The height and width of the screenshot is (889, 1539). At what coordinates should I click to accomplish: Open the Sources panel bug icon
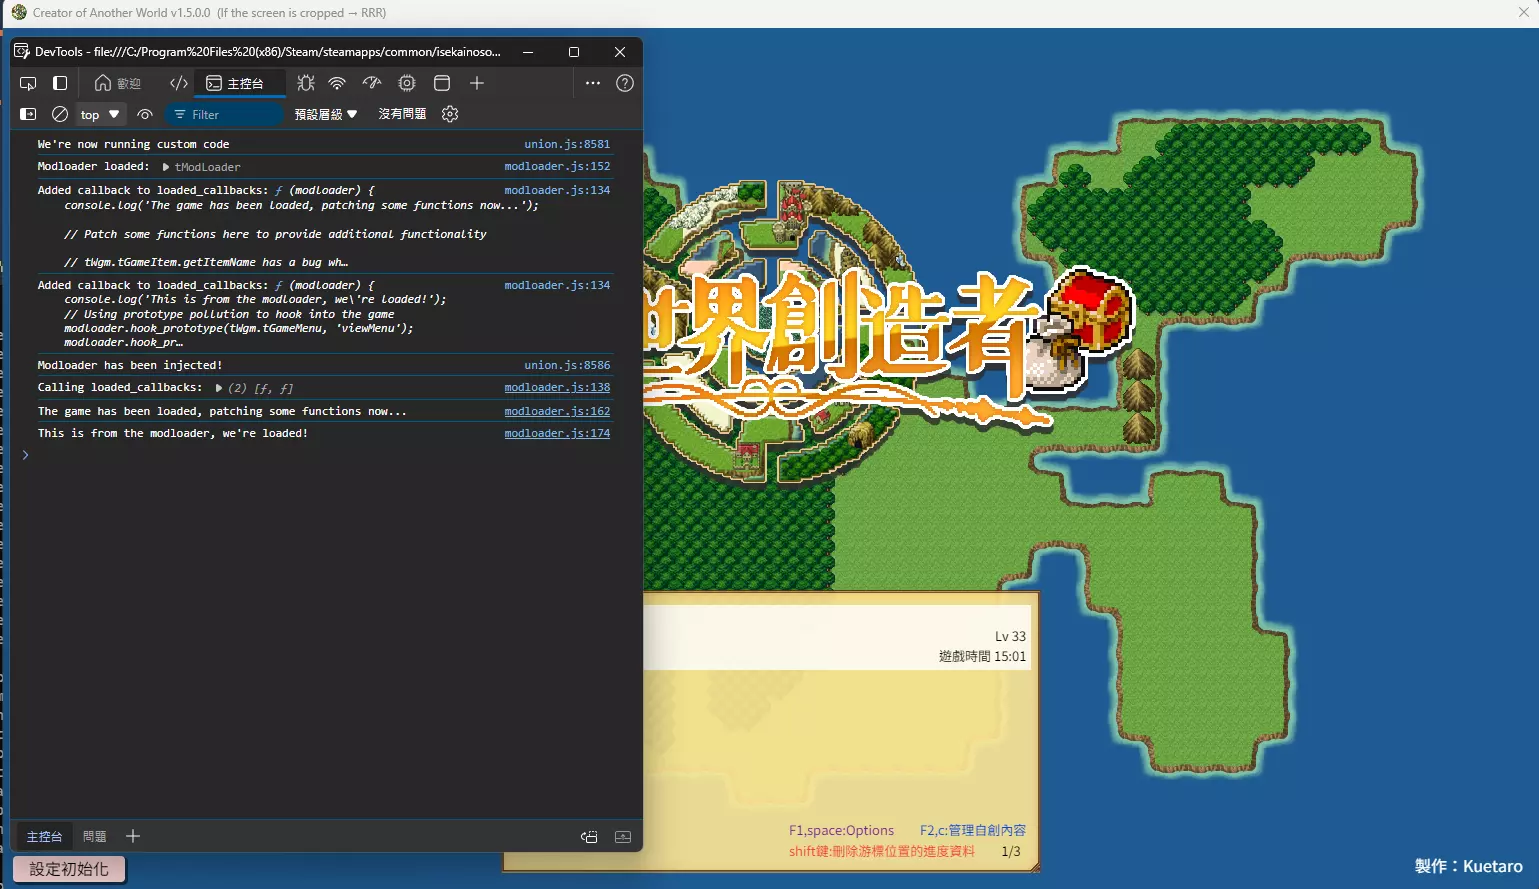(306, 83)
